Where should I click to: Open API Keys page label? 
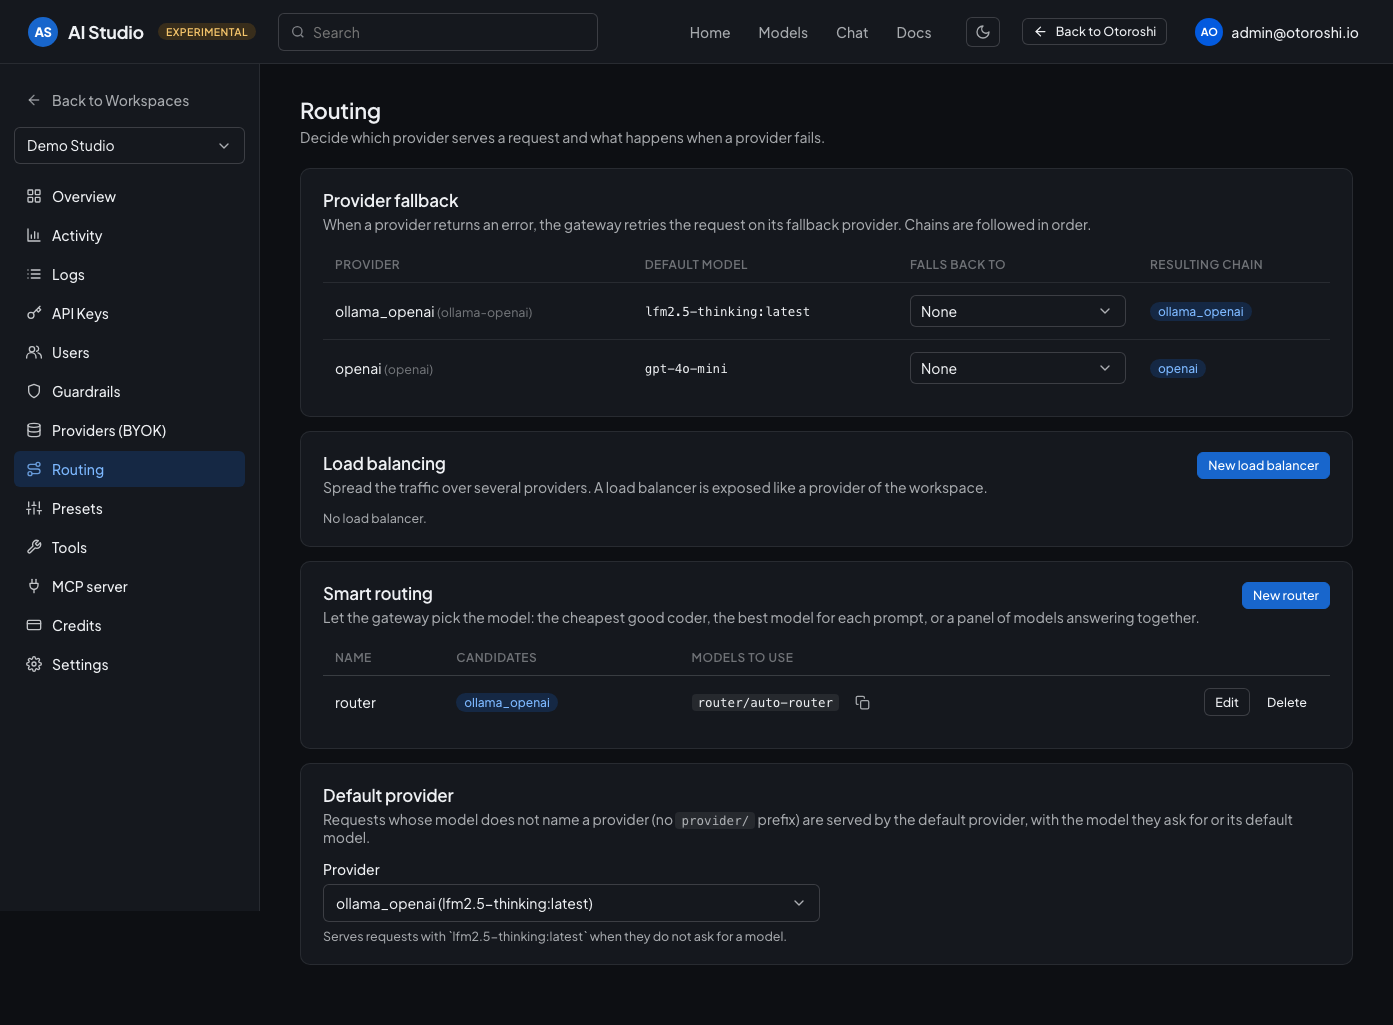(x=80, y=313)
